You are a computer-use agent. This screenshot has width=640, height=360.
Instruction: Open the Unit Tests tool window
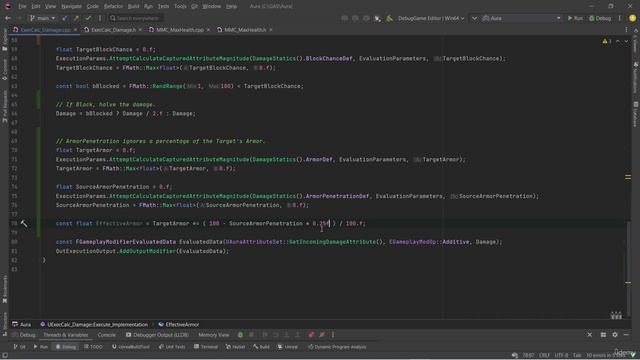[172, 347]
